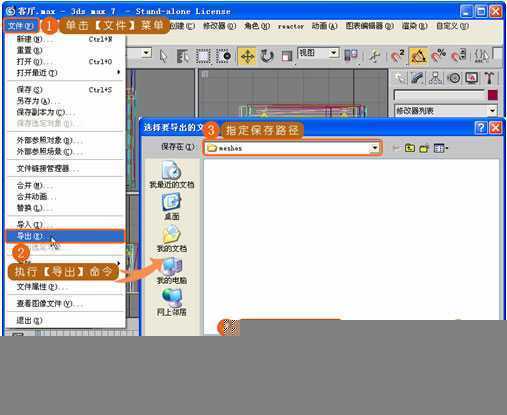Go to 我最近的文档 in places bar
This screenshot has height=415, width=507.
[x=171, y=175]
